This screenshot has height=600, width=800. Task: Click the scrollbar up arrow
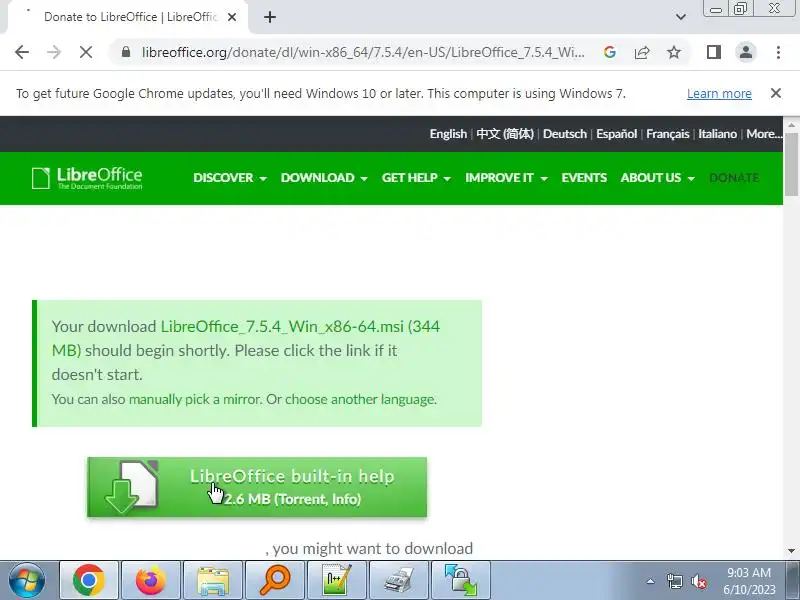pyautogui.click(x=791, y=124)
